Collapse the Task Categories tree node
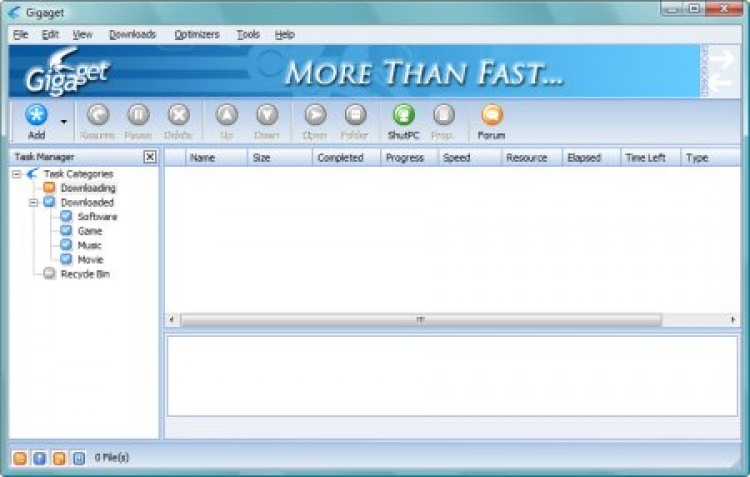 pos(17,174)
